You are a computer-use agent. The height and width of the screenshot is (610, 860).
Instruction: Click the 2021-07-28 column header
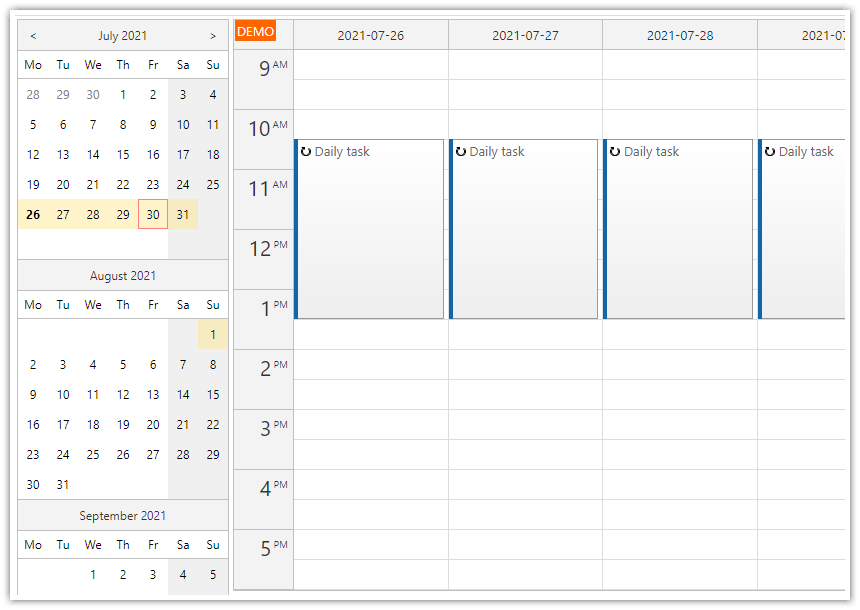click(680, 35)
